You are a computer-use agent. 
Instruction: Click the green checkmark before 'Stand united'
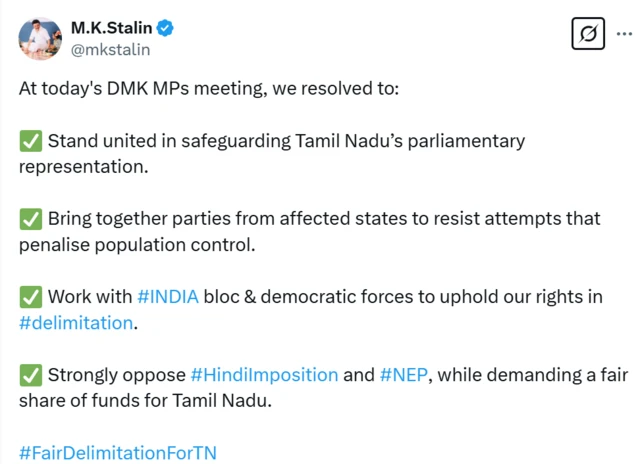(30, 141)
